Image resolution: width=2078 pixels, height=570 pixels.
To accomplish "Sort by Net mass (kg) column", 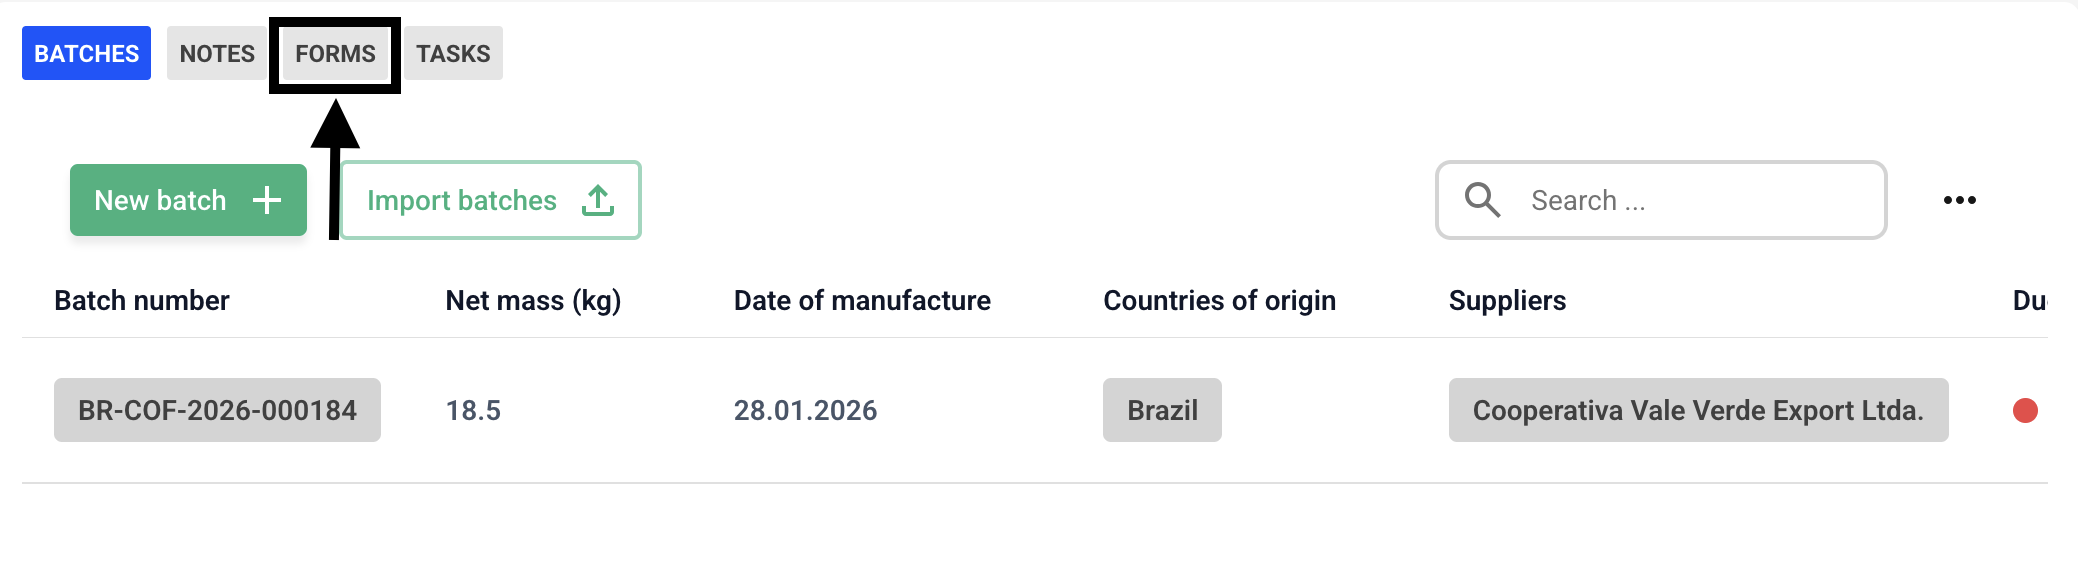I will (x=533, y=300).
